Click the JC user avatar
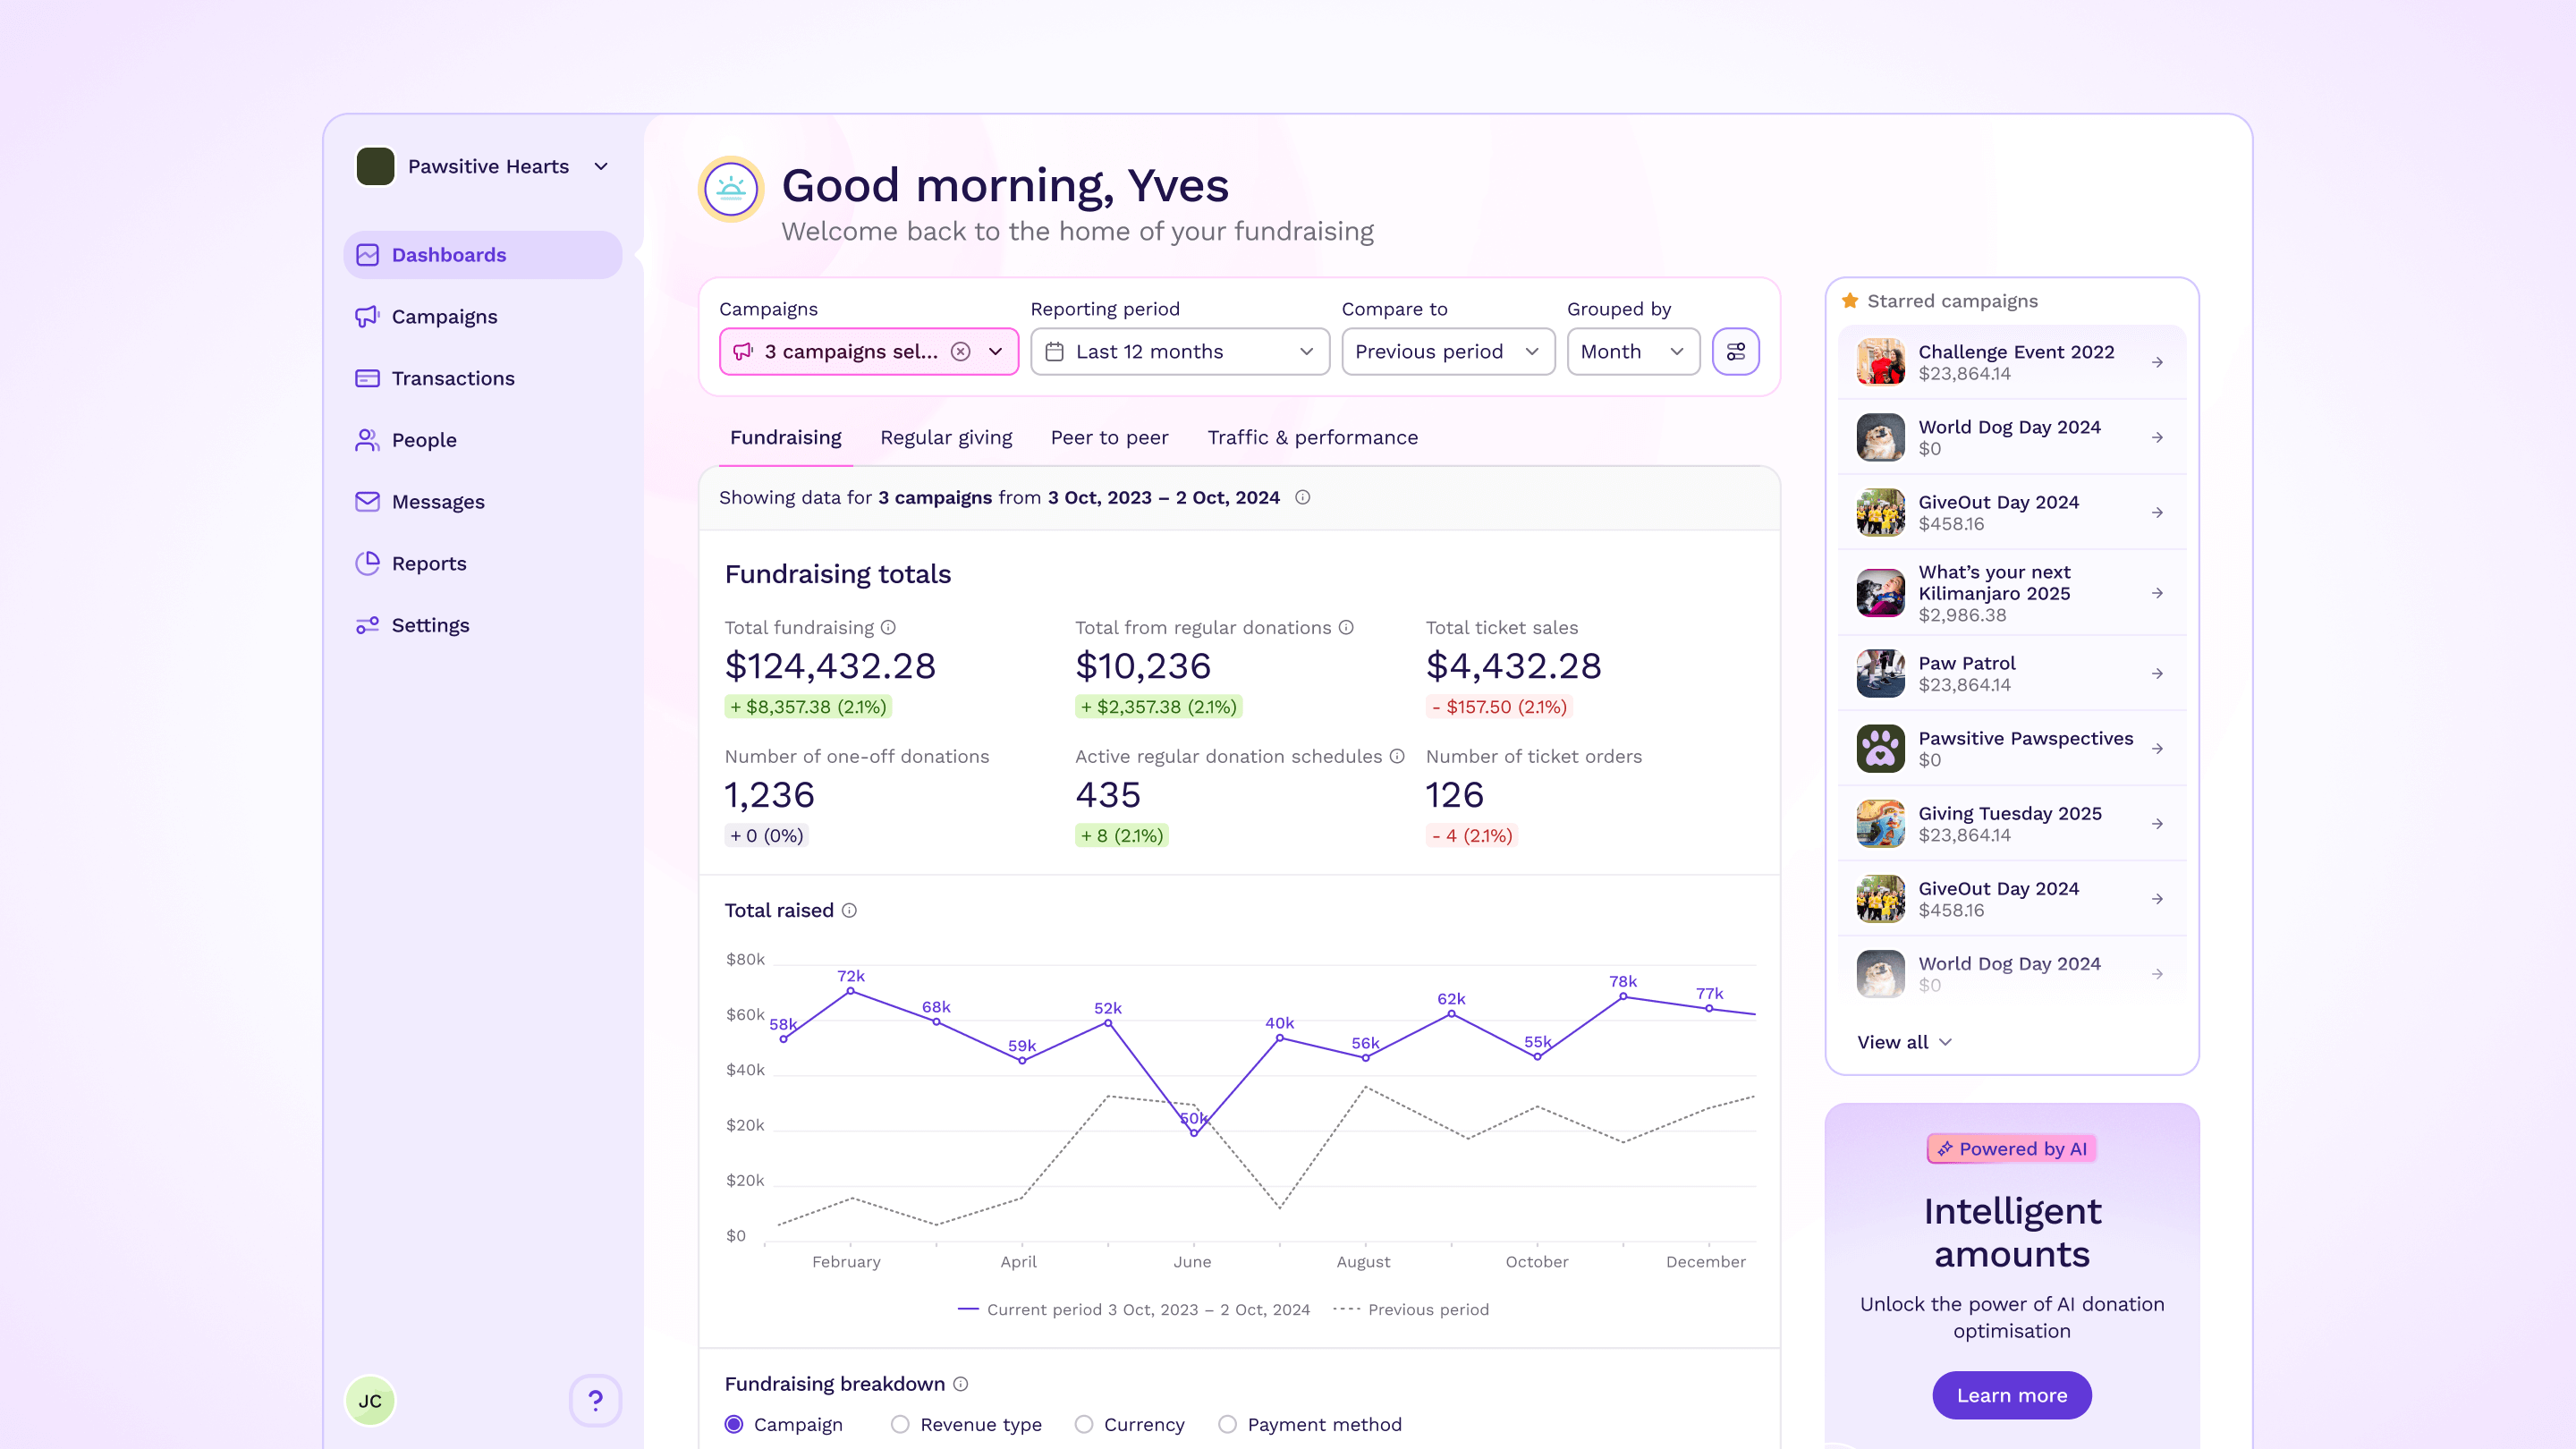The width and height of the screenshot is (2576, 1449). tap(370, 1401)
